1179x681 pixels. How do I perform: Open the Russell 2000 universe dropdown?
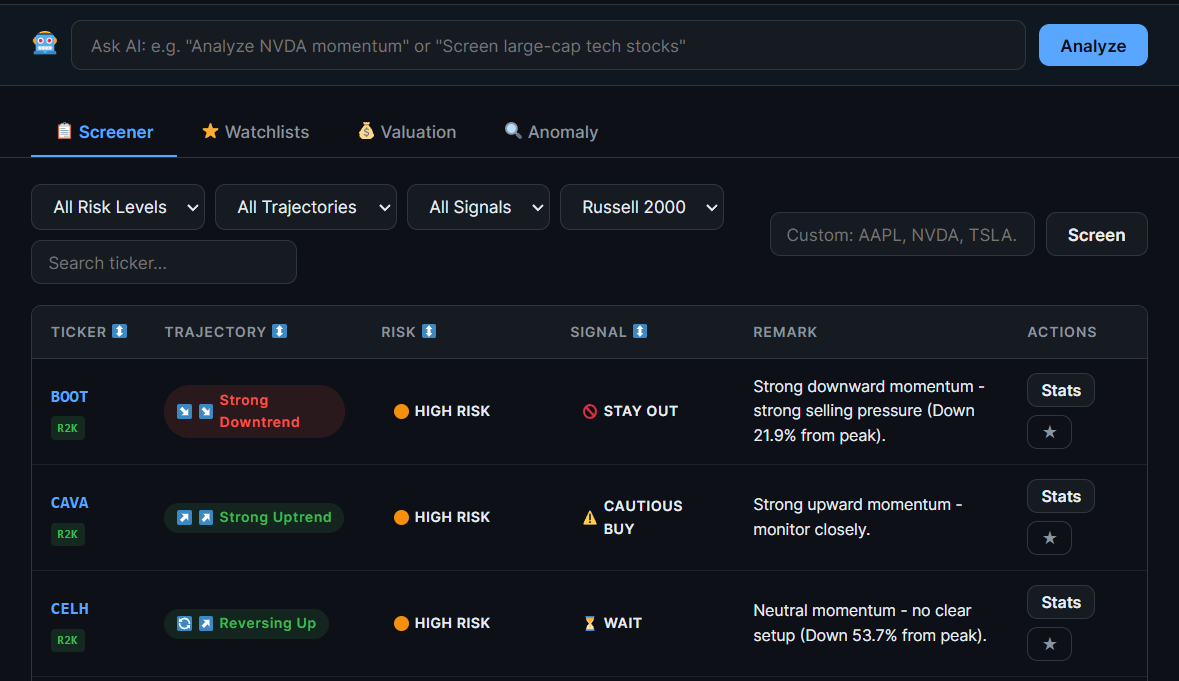[x=642, y=207]
